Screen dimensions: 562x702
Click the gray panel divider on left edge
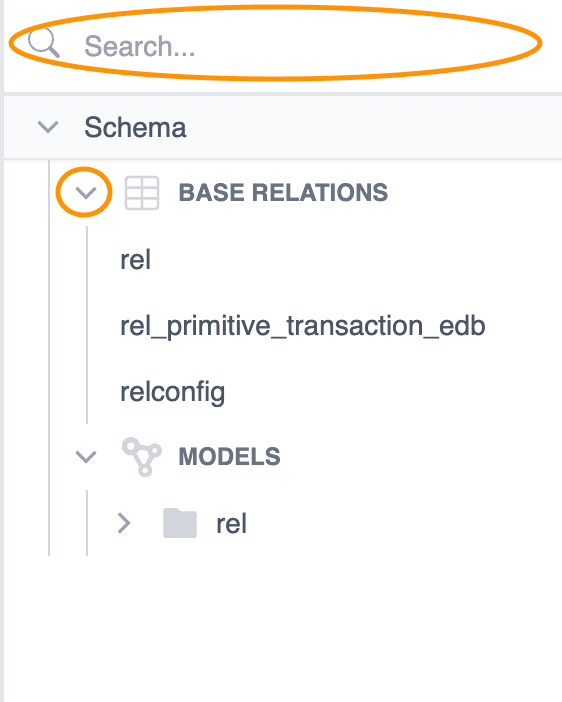coord(2,351)
